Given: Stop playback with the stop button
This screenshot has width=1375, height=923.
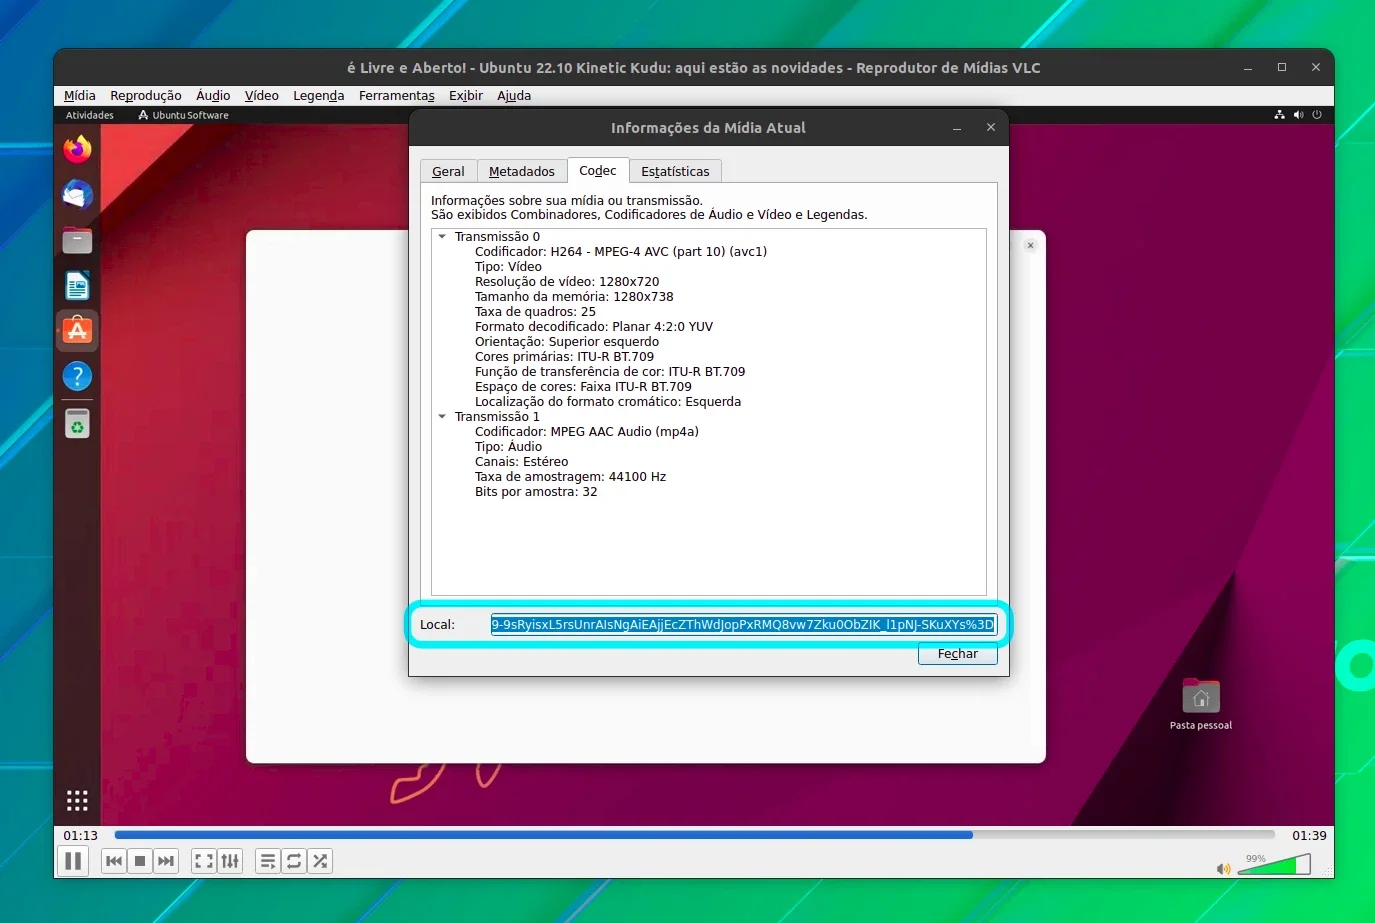Looking at the screenshot, I should (140, 861).
